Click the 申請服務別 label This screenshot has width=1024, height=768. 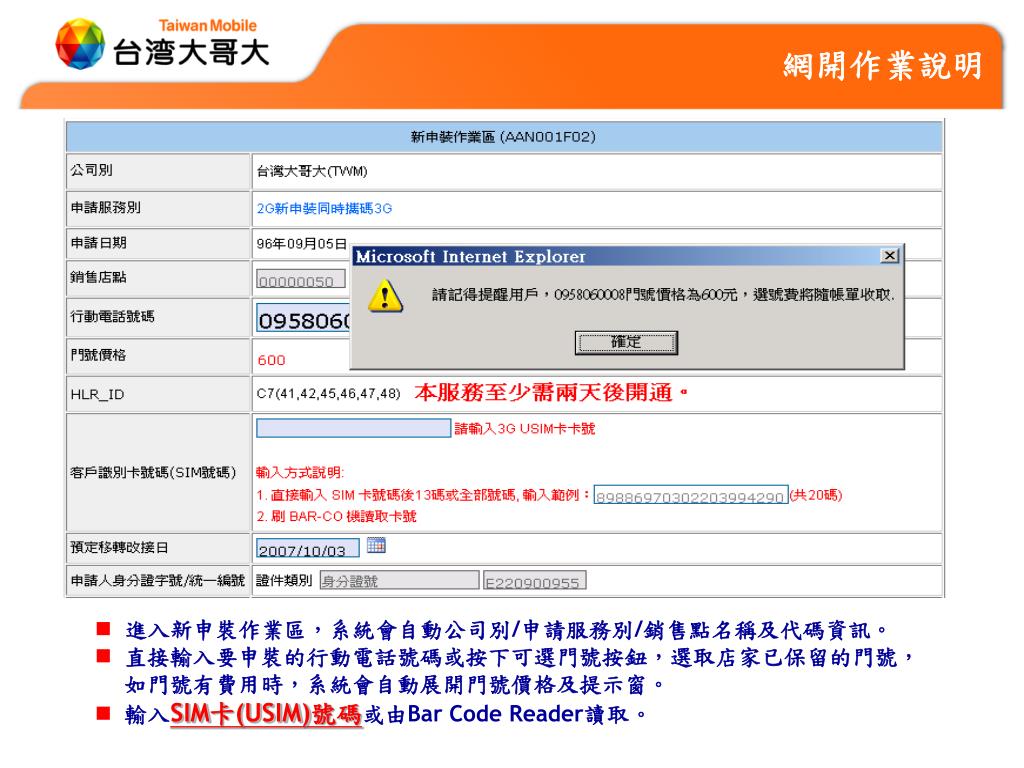(105, 207)
